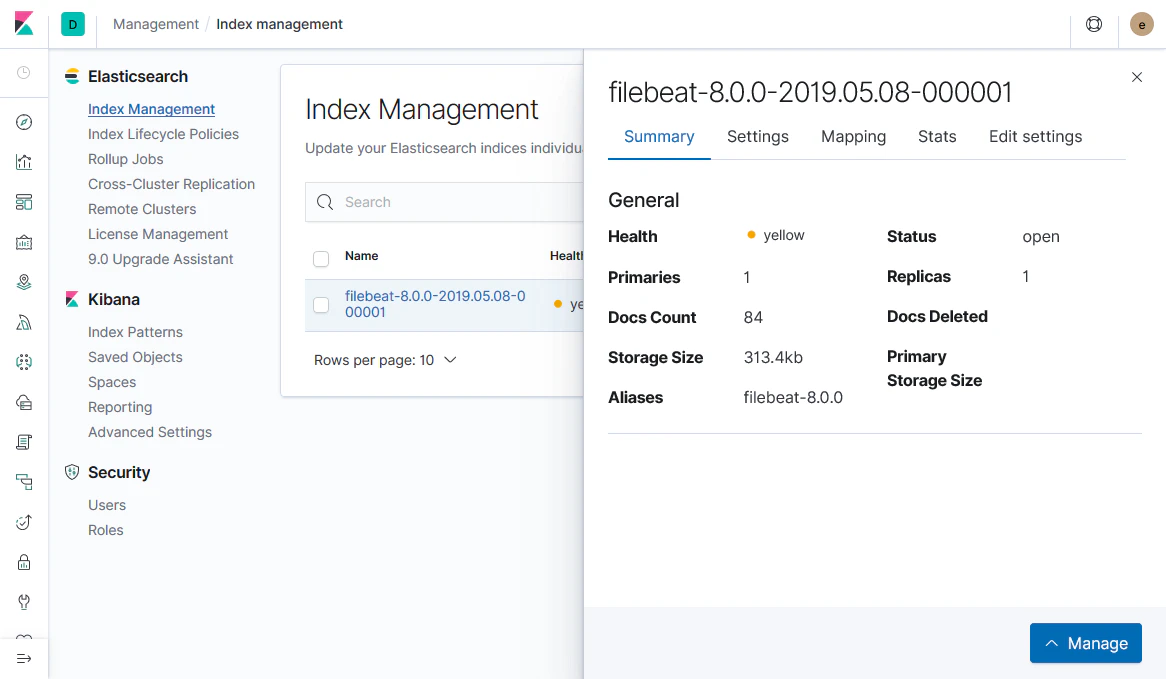1166x679 pixels.
Task: Open Canvas from the side navigation
Action: [x=24, y=242]
